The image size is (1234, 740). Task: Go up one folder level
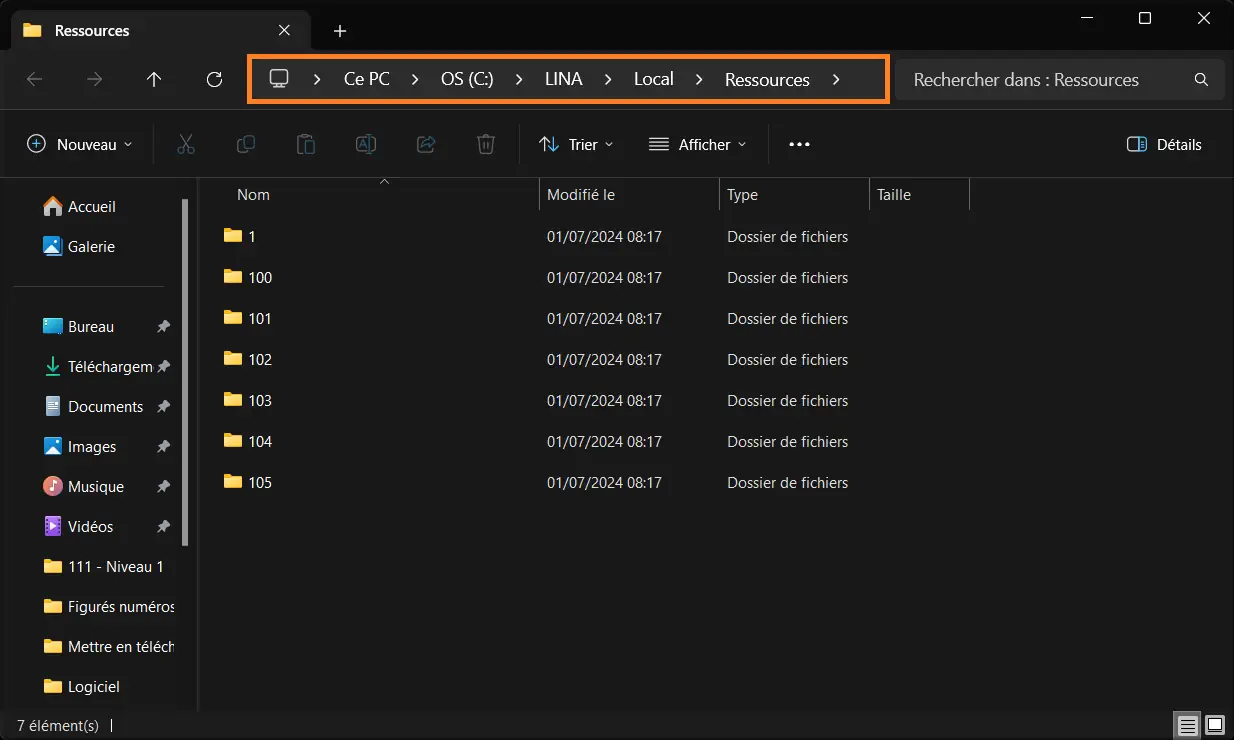click(x=154, y=80)
